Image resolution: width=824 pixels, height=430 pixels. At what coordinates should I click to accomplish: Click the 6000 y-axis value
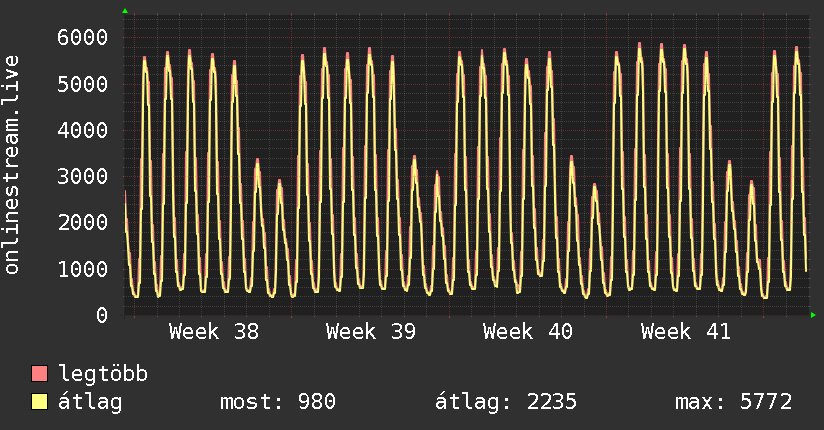point(83,37)
